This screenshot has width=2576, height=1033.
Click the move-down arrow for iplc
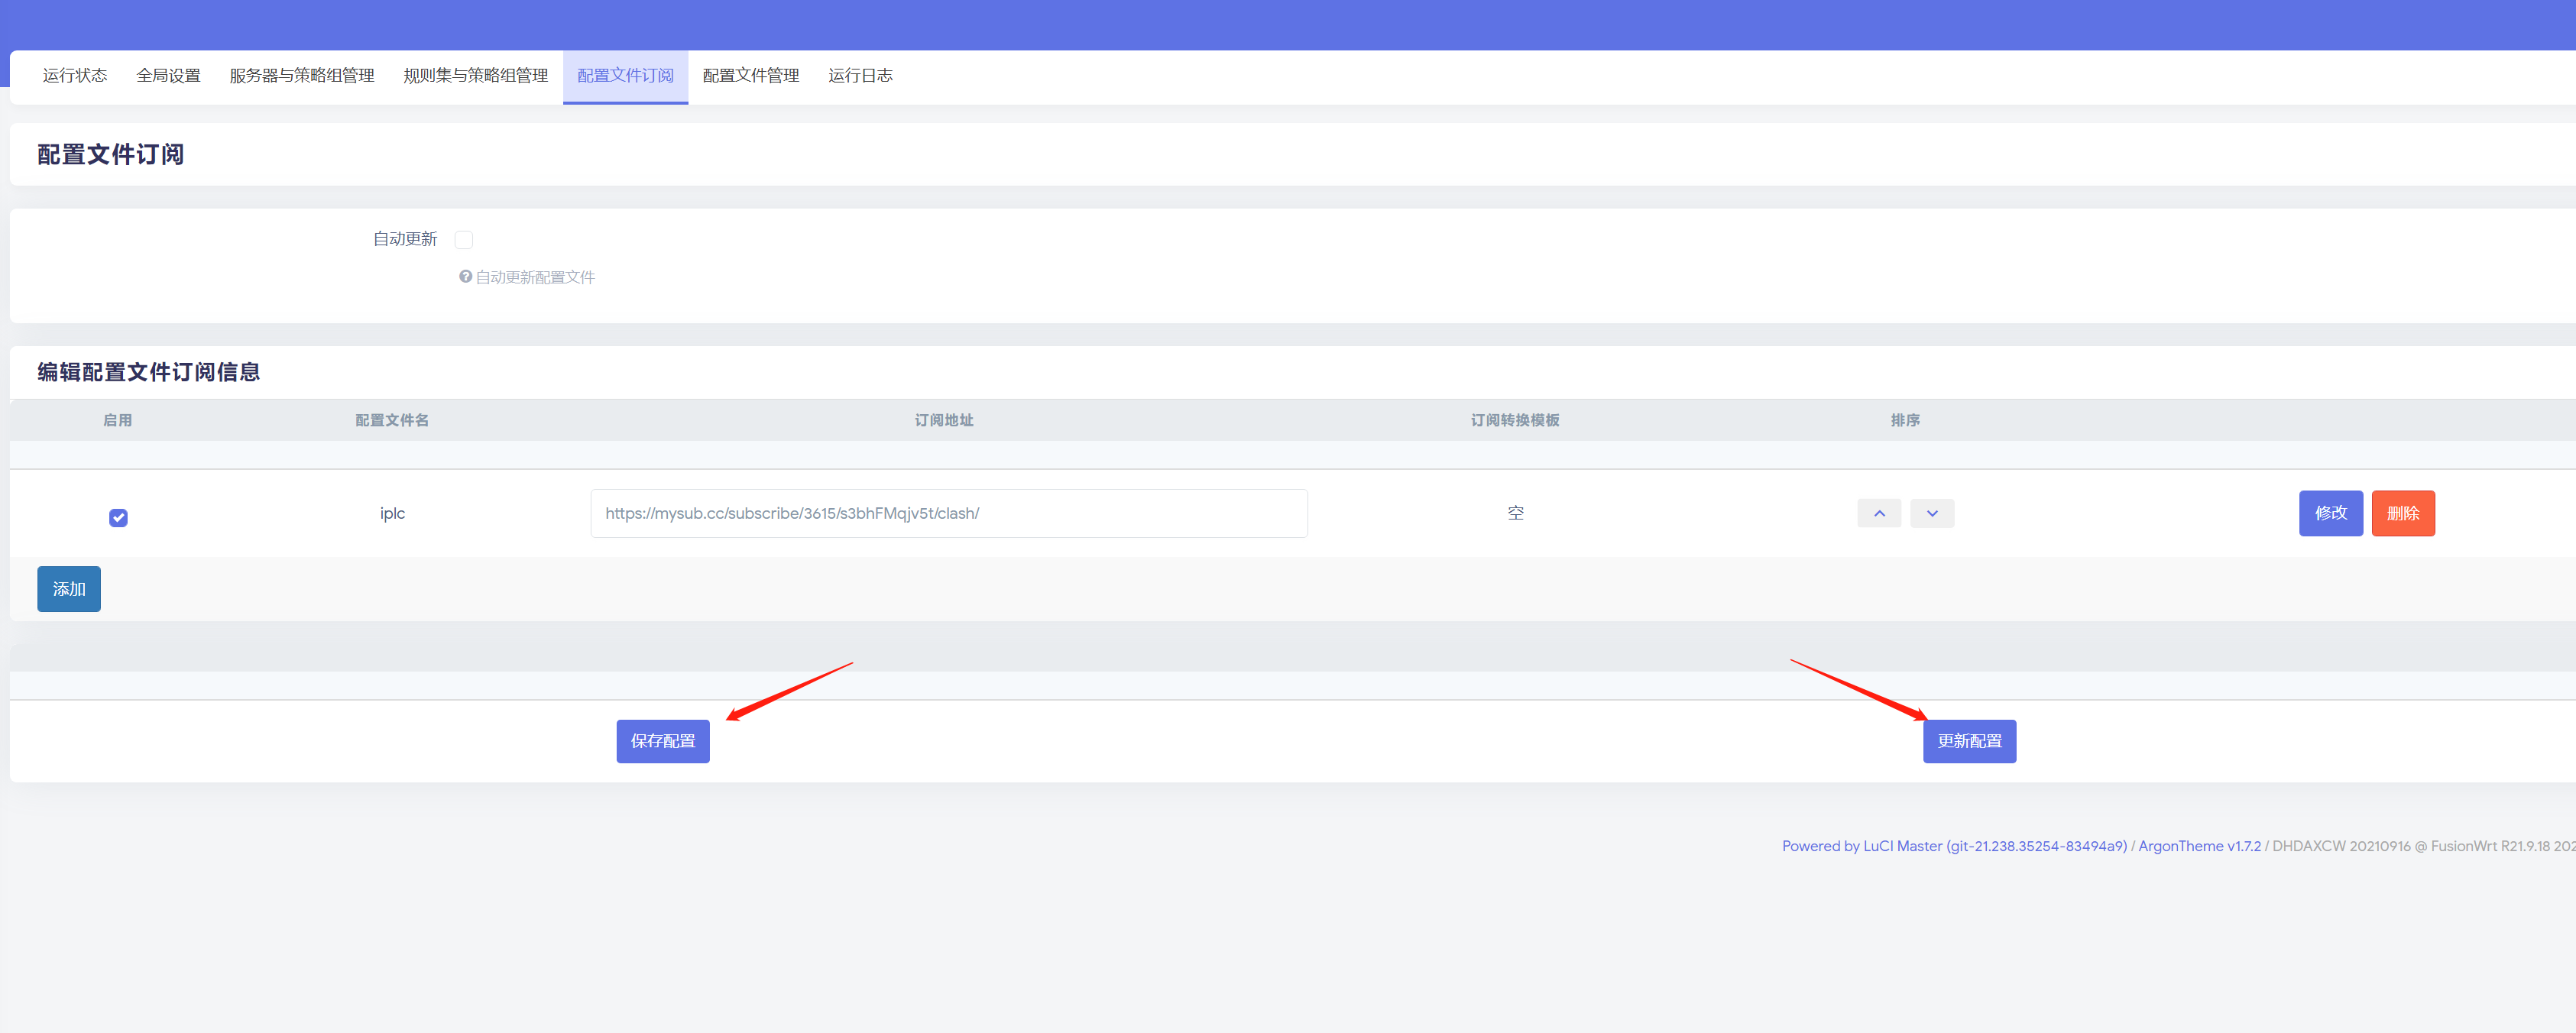(1932, 513)
